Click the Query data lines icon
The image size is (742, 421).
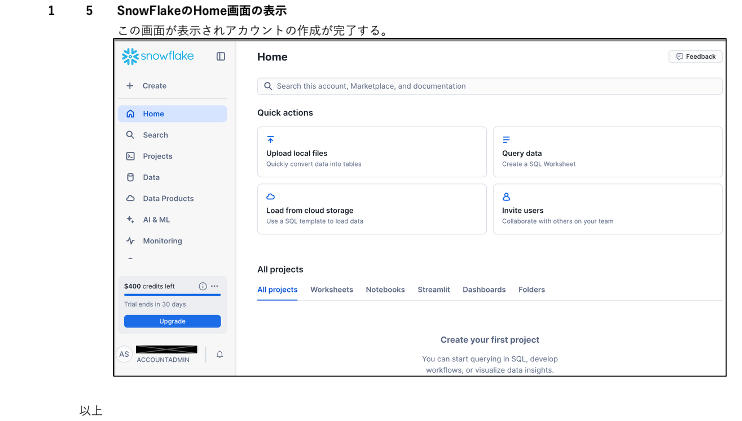[x=506, y=140]
